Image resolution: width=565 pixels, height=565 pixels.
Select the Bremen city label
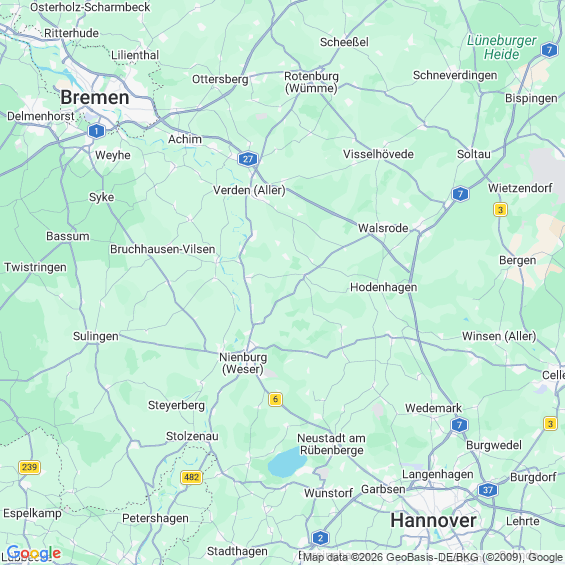[95, 97]
